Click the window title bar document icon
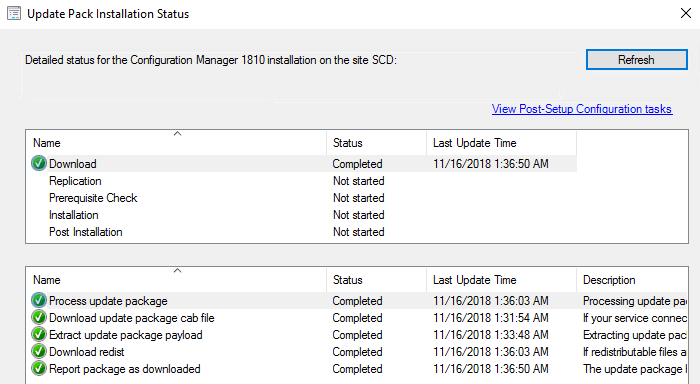The width and height of the screenshot is (700, 384). [14, 13]
